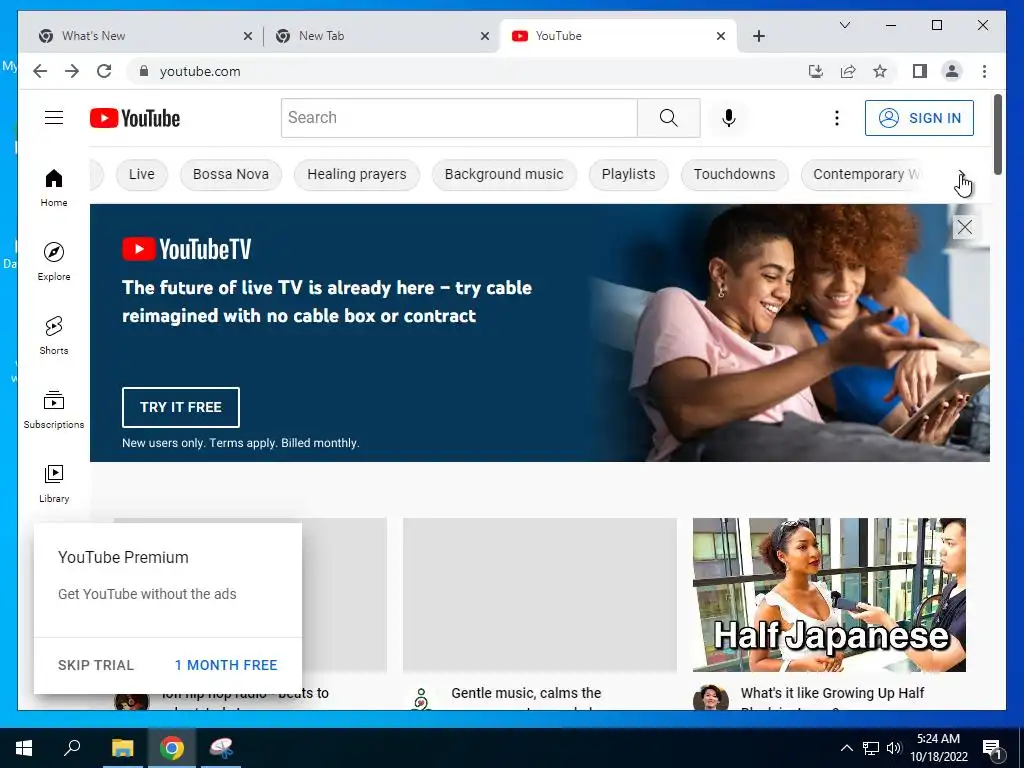Filter by the Background music chip

pos(504,174)
